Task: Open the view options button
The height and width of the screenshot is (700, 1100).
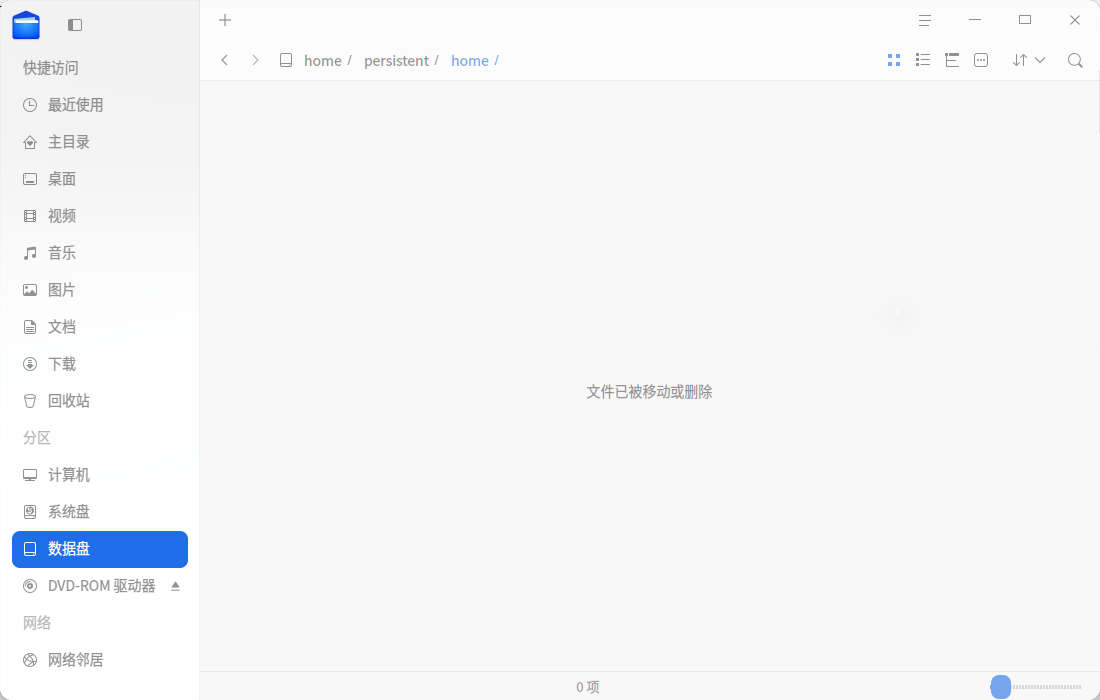Action: coord(981,60)
